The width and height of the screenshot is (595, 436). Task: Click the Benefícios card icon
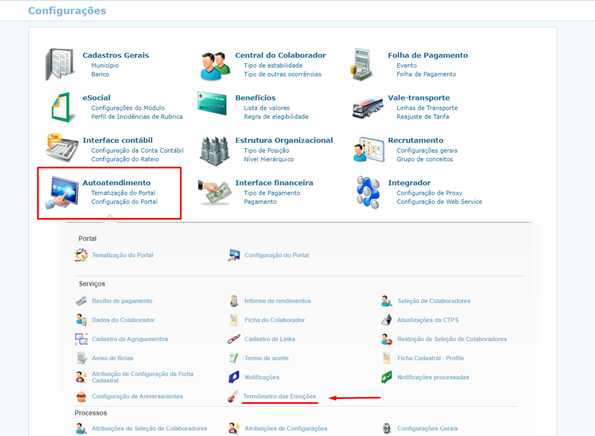212,103
